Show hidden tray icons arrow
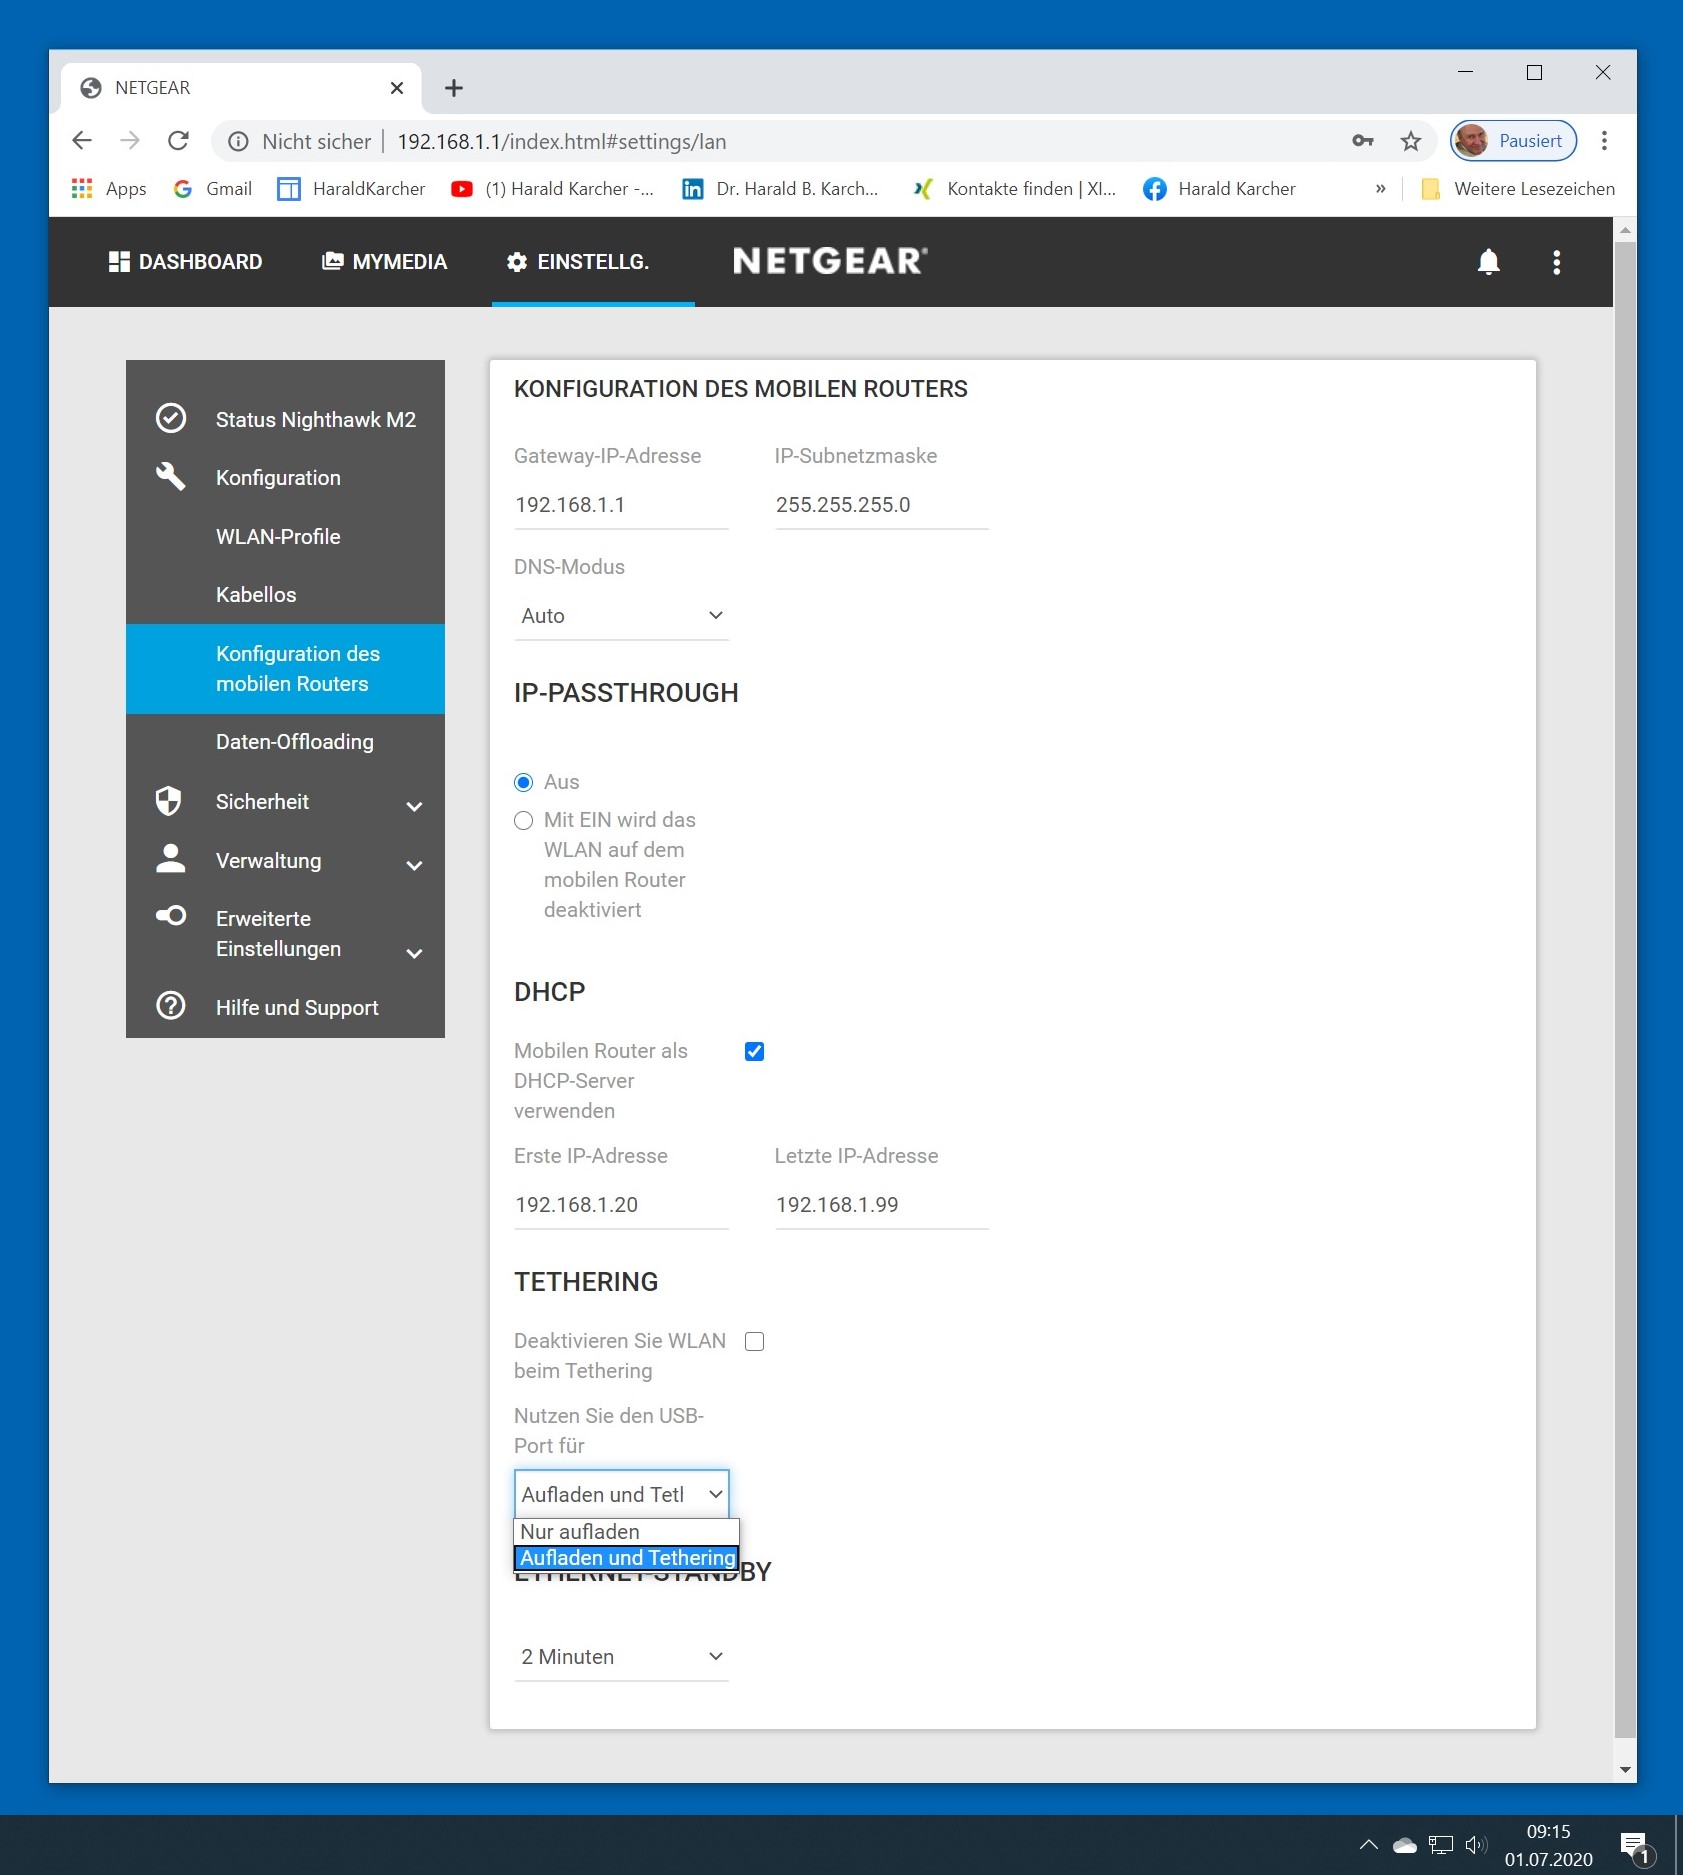 point(1368,1845)
